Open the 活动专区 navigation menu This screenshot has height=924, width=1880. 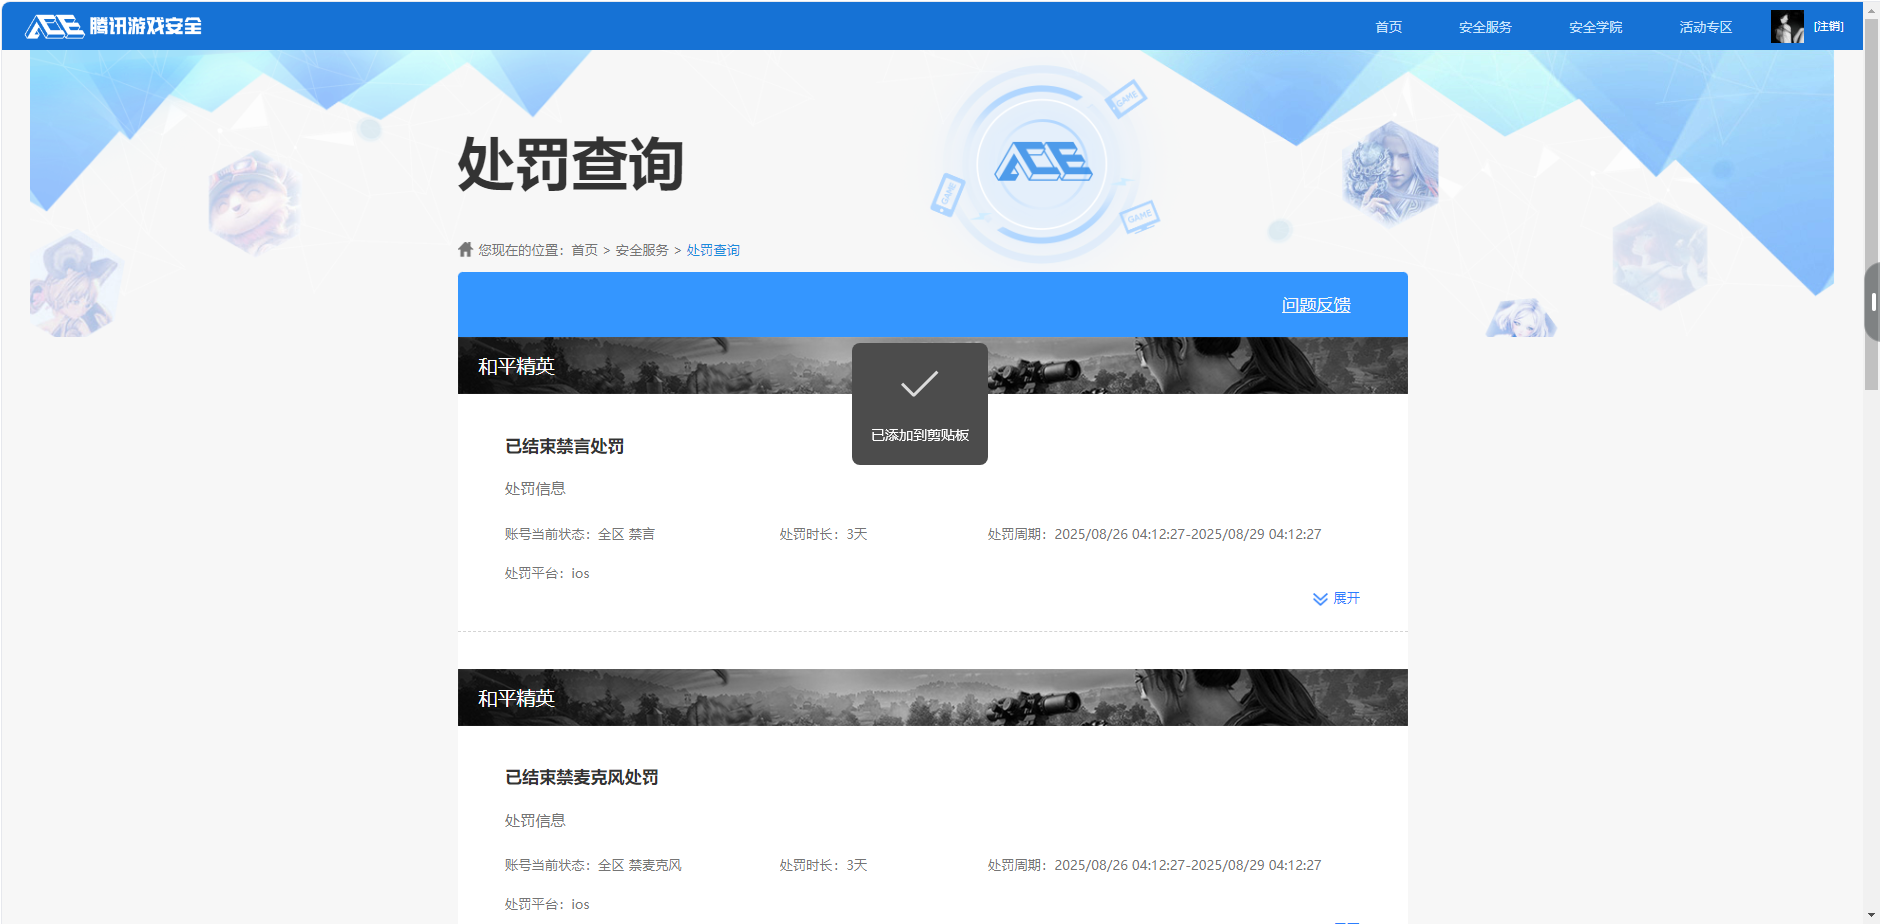[1704, 27]
